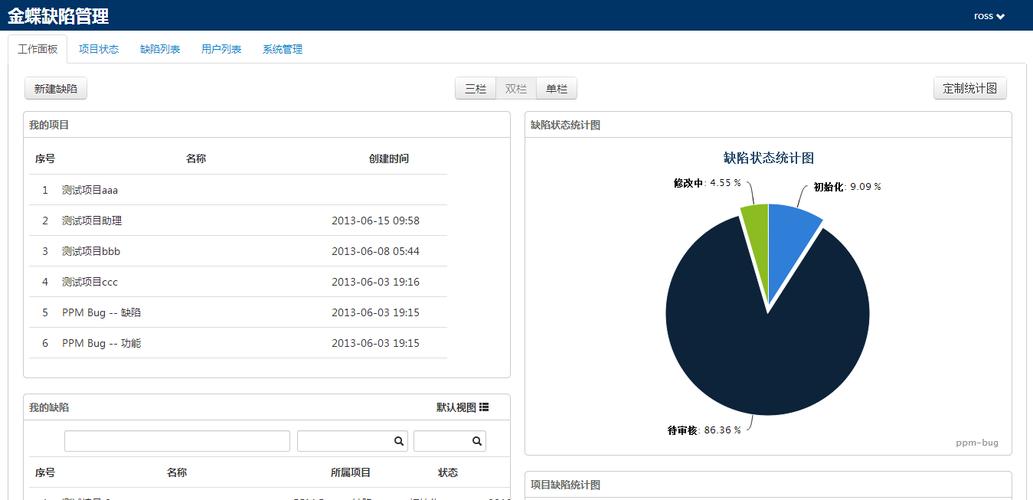1033x500 pixels.
Task: Switch to the 系统管理 tab
Action: click(x=283, y=49)
